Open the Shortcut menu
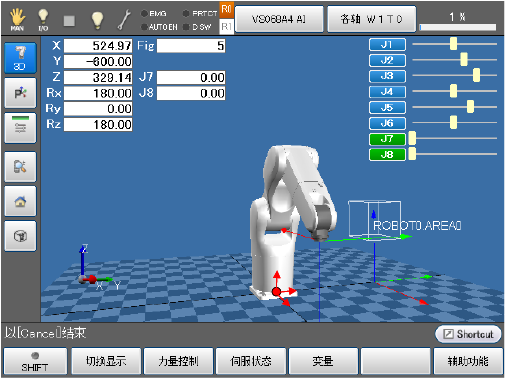This screenshot has width=505, height=378. [x=468, y=334]
